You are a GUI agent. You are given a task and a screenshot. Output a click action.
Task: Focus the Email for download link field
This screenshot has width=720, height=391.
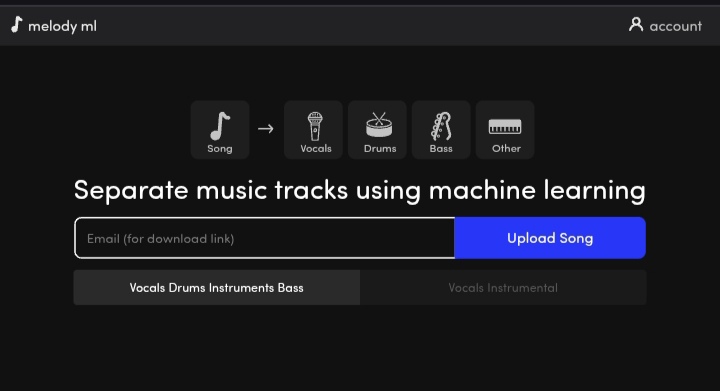pos(264,238)
